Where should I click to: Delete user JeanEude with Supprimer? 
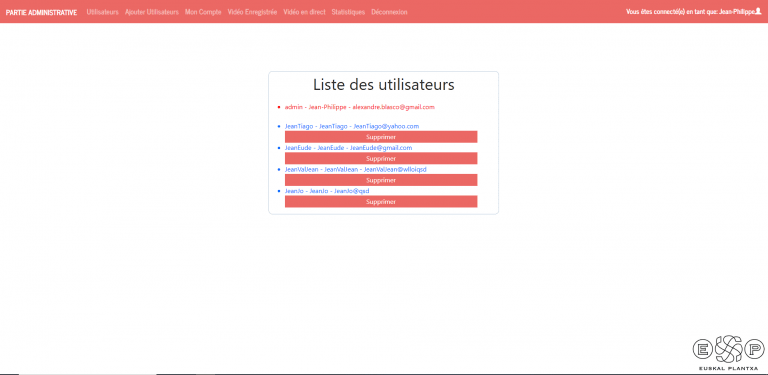tap(381, 159)
